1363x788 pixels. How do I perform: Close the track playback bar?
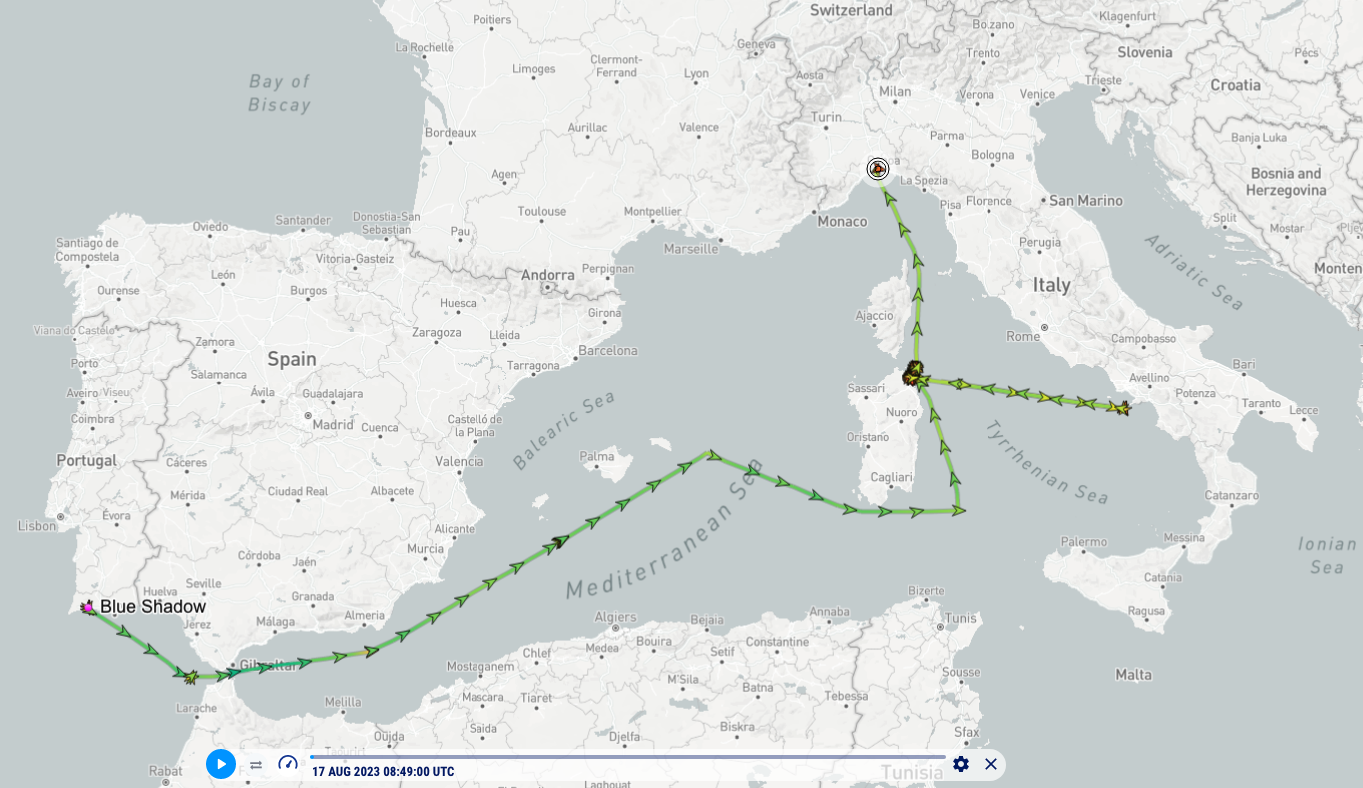(991, 764)
